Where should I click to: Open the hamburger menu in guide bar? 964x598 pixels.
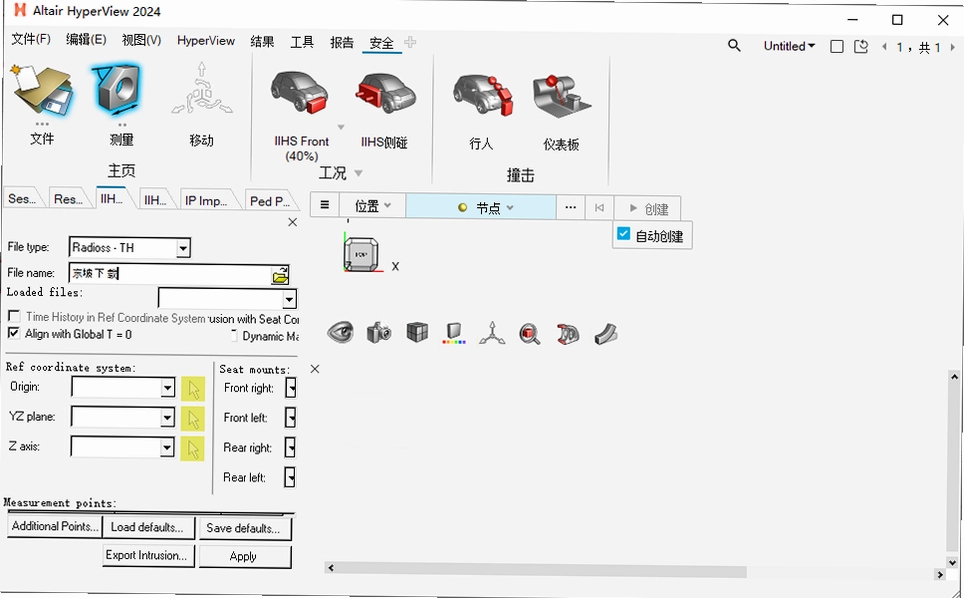pos(325,205)
